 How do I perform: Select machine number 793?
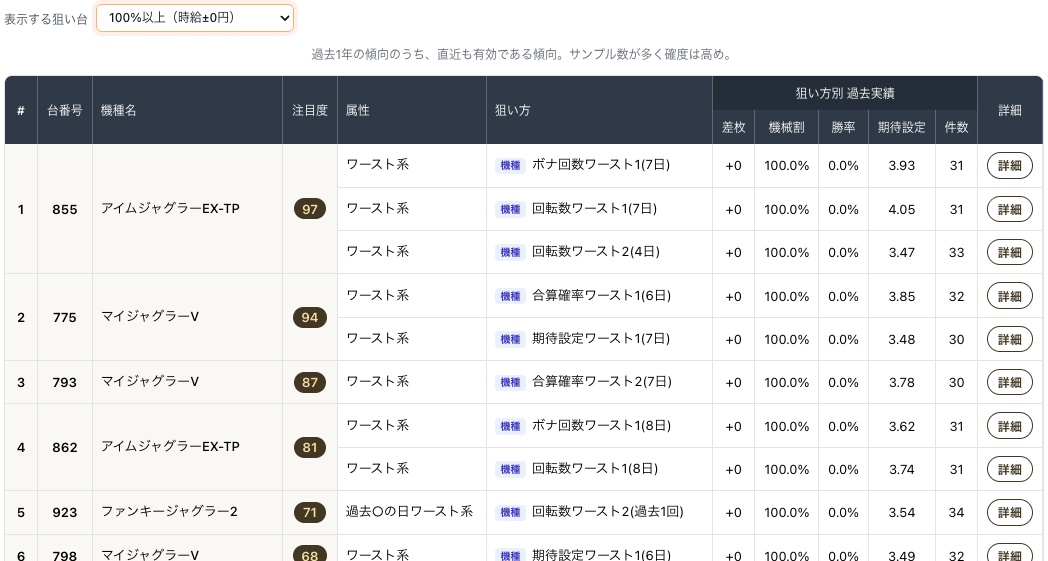[x=65, y=382]
